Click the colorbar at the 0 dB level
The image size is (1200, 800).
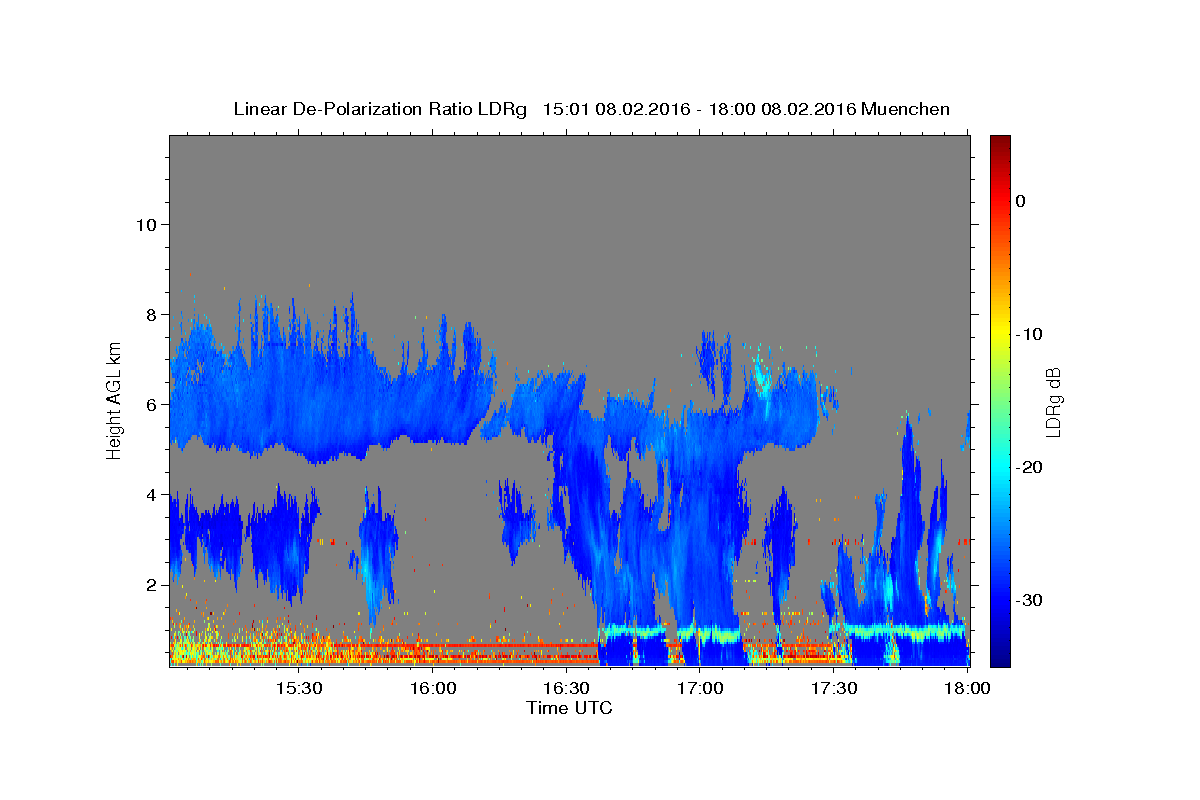click(x=1000, y=201)
